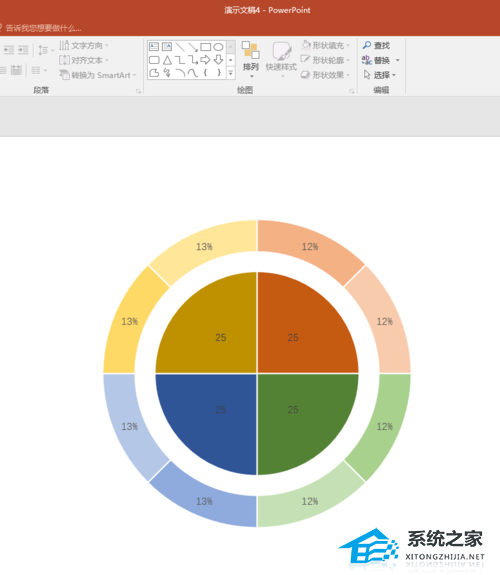Select the right block arrow shape
The width and height of the screenshot is (500, 575).
205,60
